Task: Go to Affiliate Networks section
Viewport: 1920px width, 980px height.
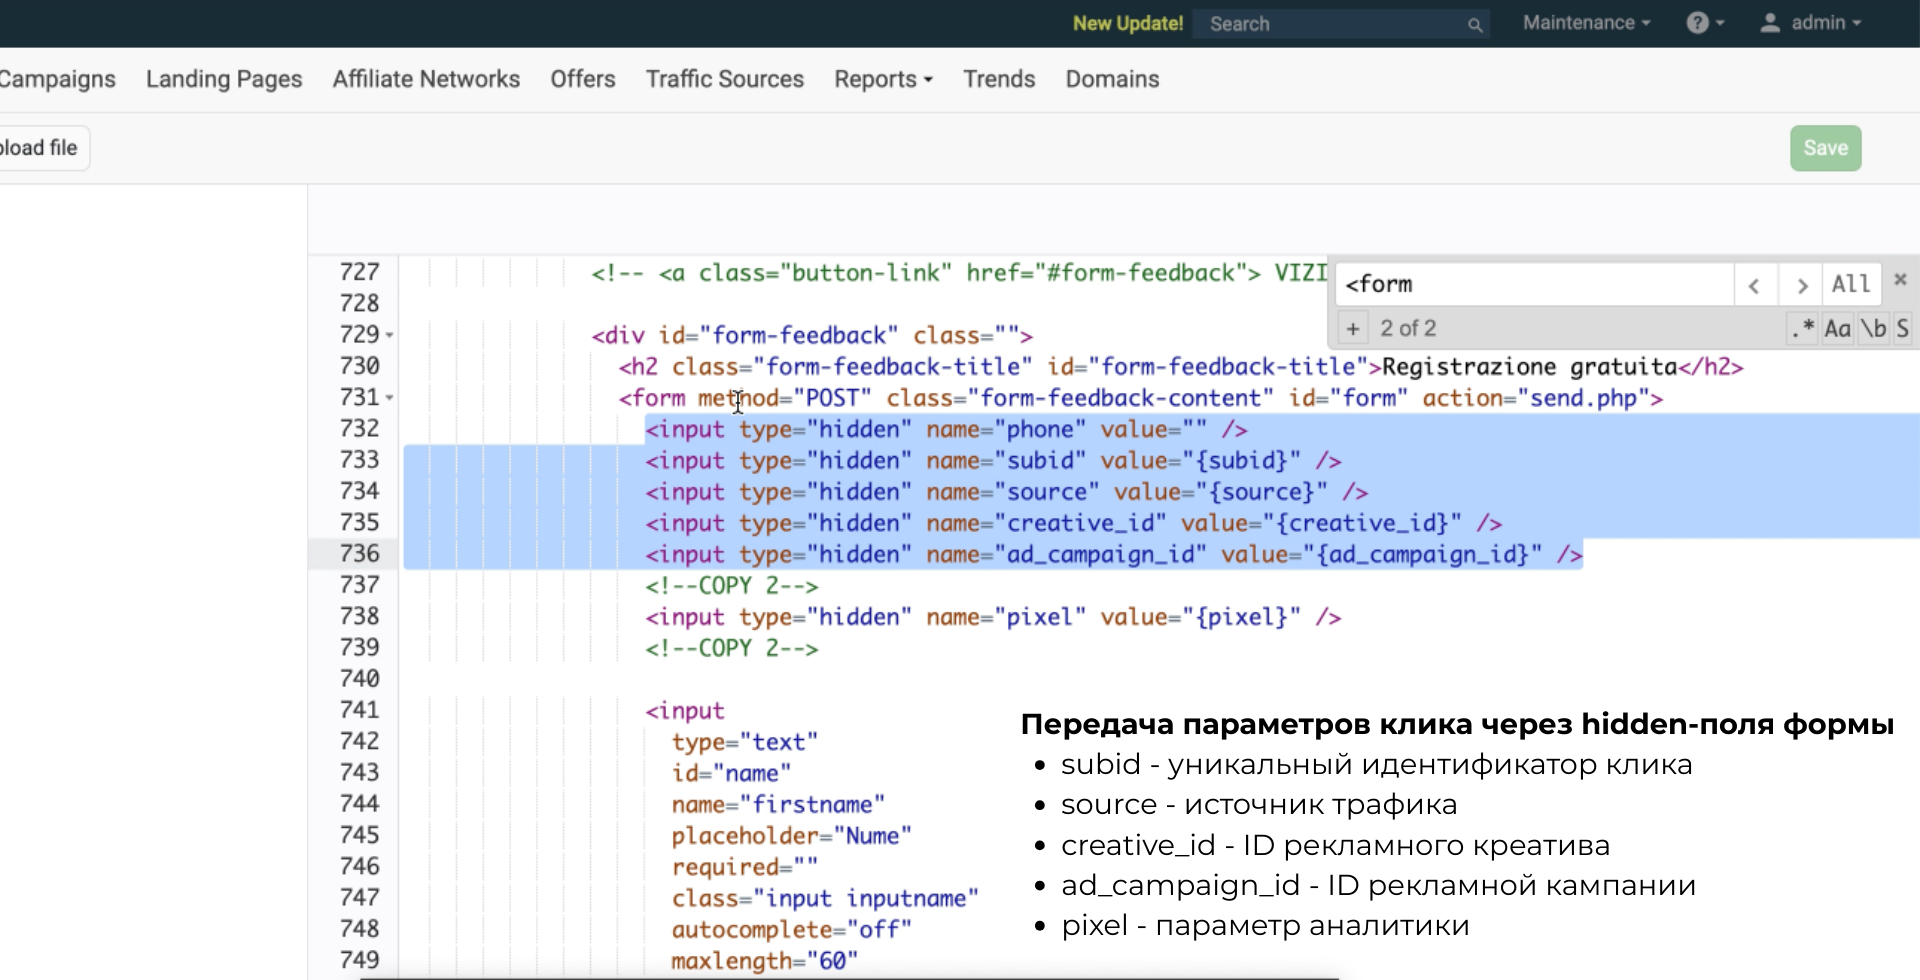Action: [x=426, y=79]
